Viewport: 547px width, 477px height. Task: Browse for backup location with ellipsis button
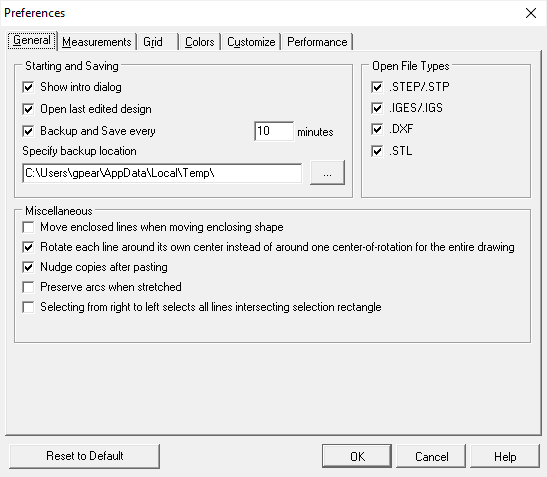(327, 173)
